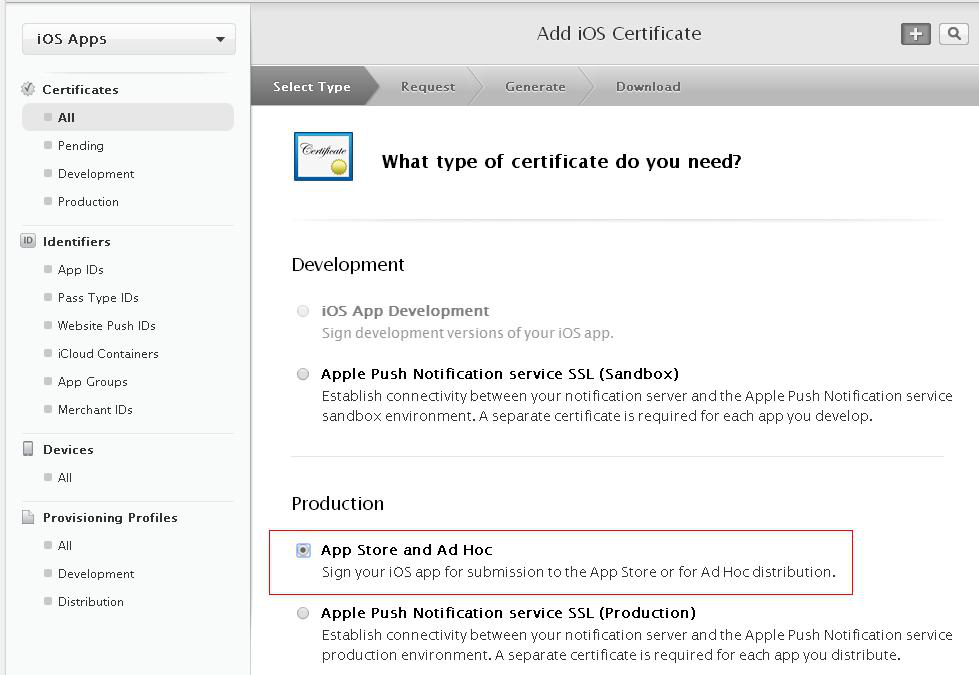979x675 pixels.
Task: Open Pass Type IDs
Action: (x=98, y=298)
